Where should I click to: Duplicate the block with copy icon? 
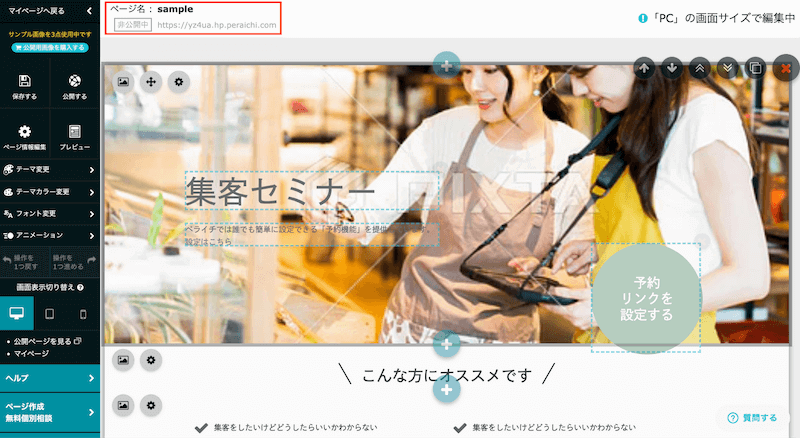click(756, 67)
